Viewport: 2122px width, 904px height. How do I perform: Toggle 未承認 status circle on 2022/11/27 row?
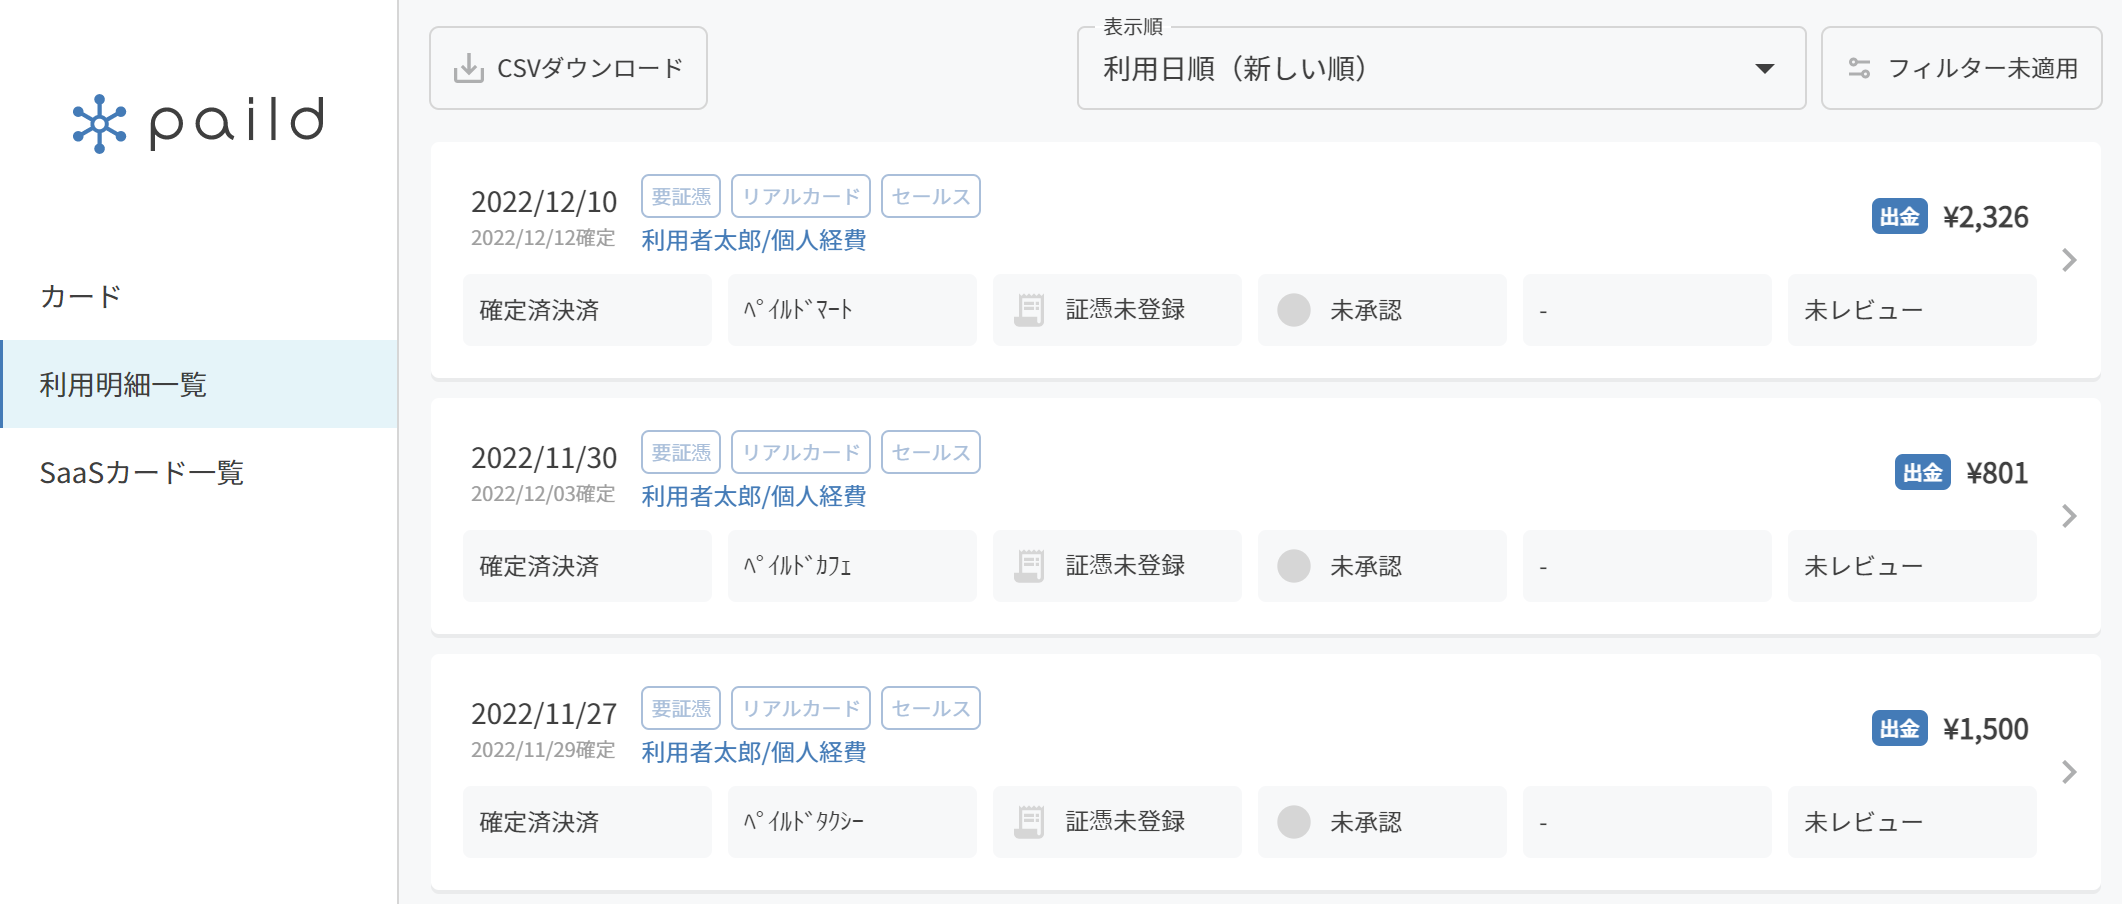click(1294, 822)
